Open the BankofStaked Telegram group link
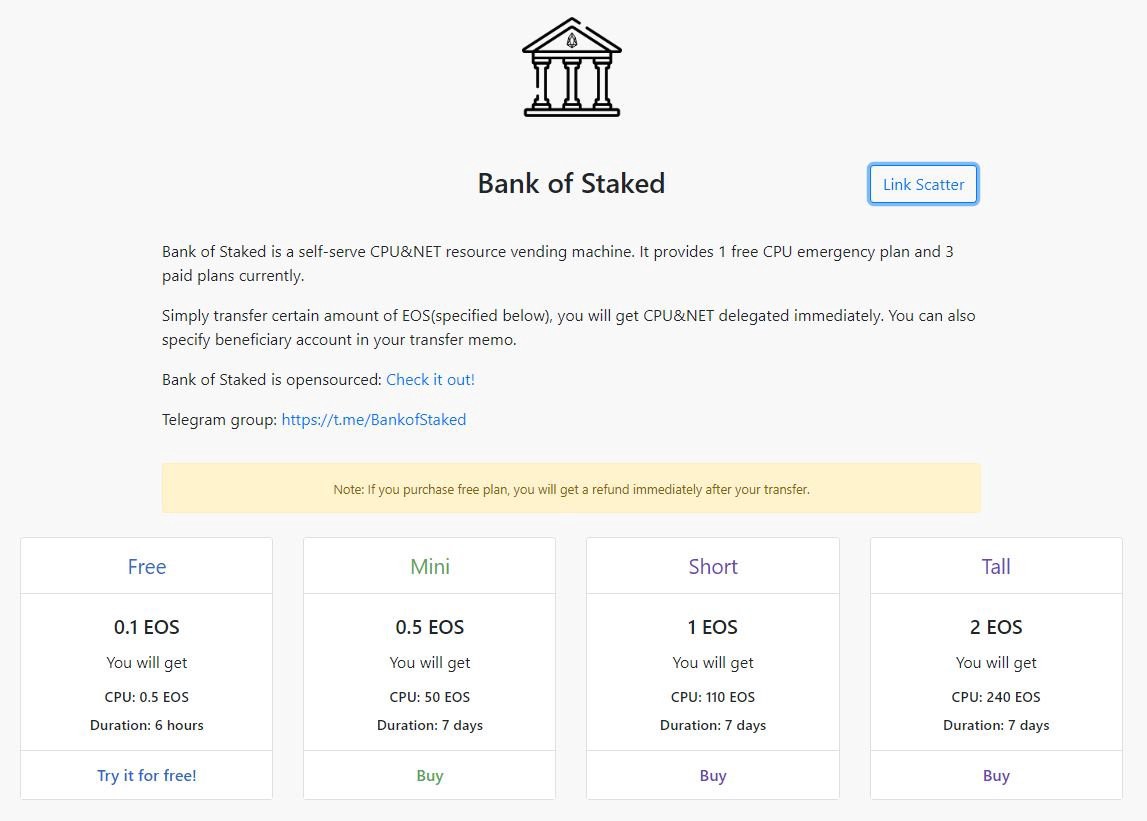Image resolution: width=1147 pixels, height=821 pixels. pos(373,419)
